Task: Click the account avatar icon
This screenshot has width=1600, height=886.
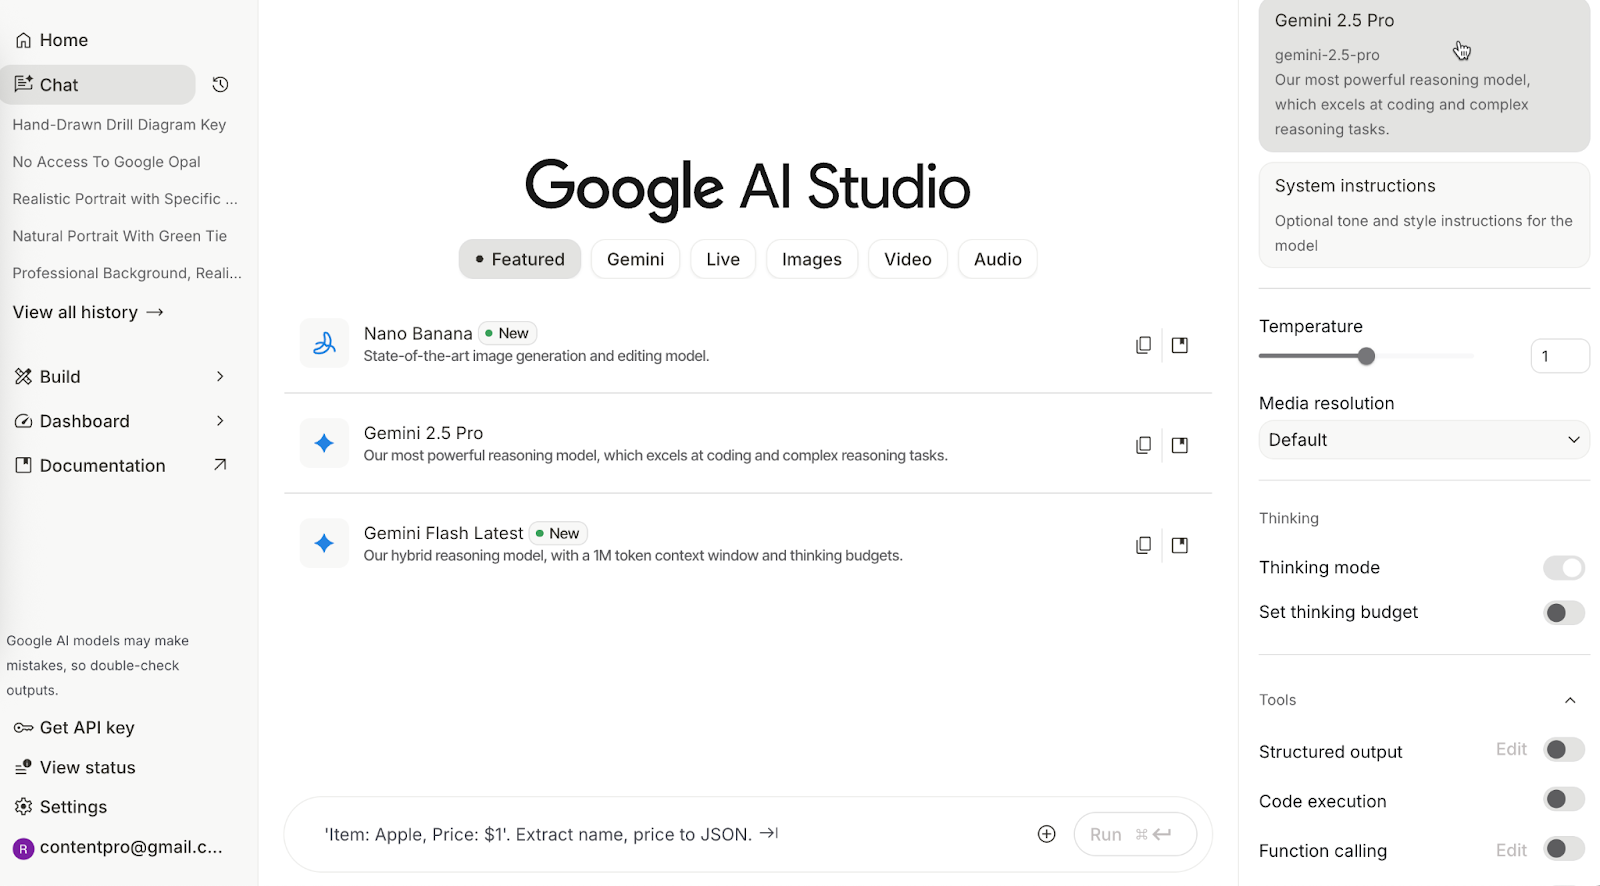Action: coord(23,848)
